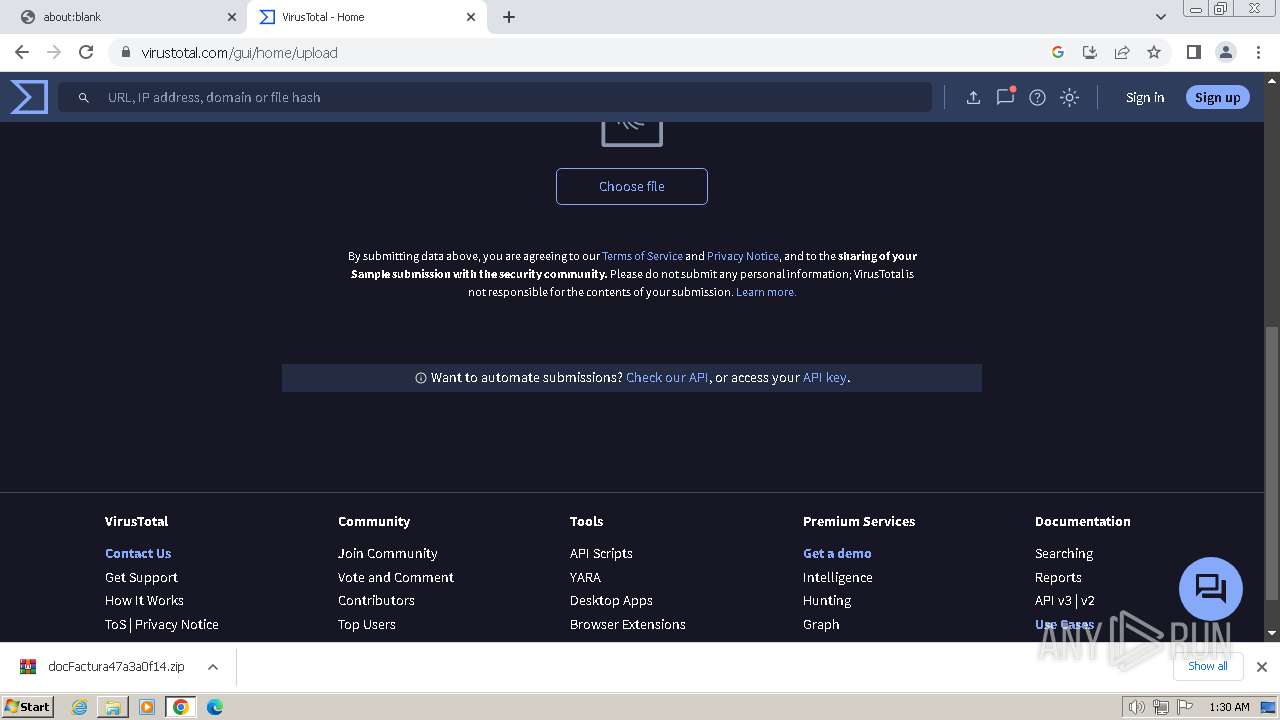Click the share page icon in address bar

click(x=1122, y=52)
